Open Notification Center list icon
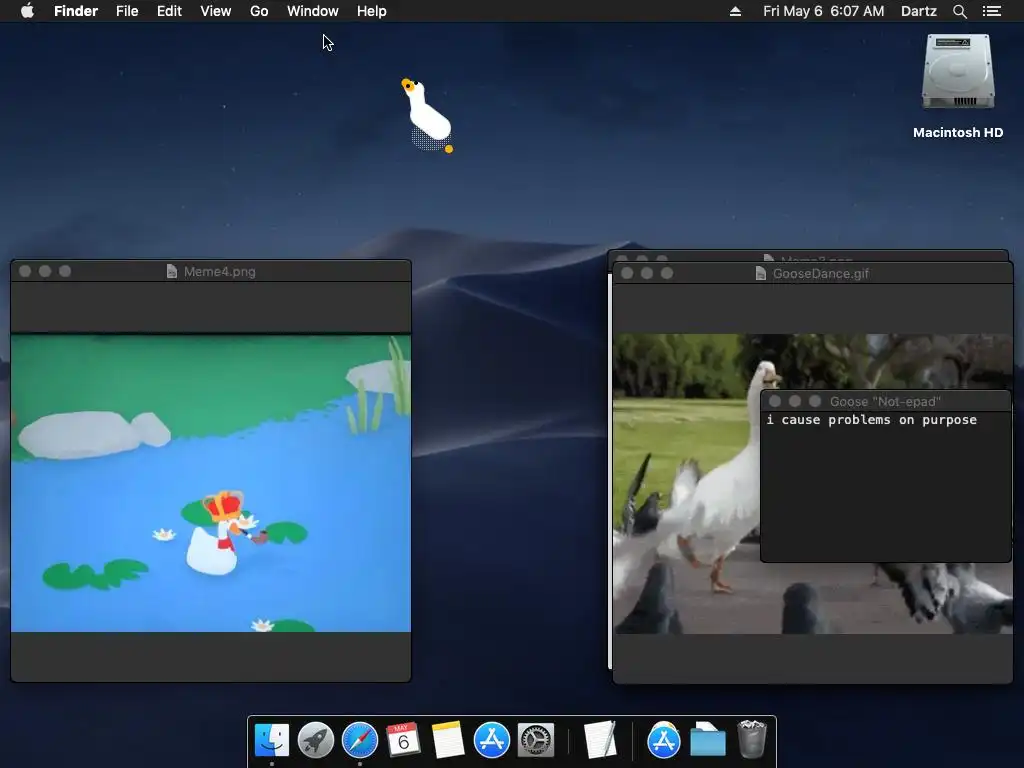 coord(992,11)
